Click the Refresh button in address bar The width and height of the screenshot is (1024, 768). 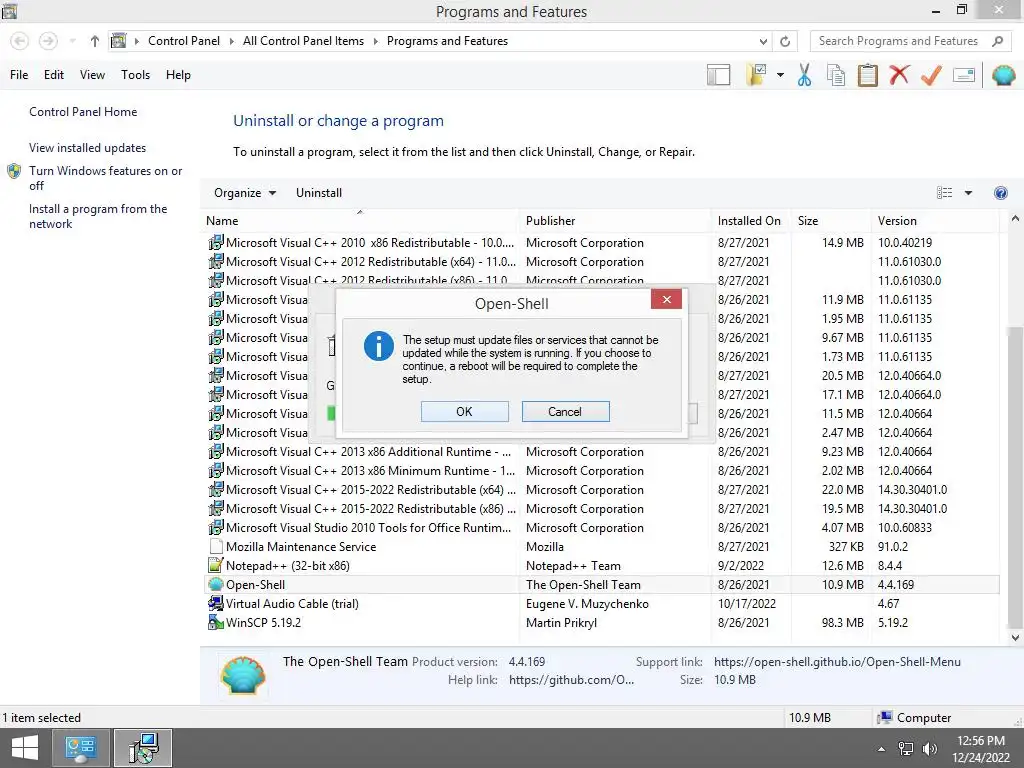click(x=785, y=41)
